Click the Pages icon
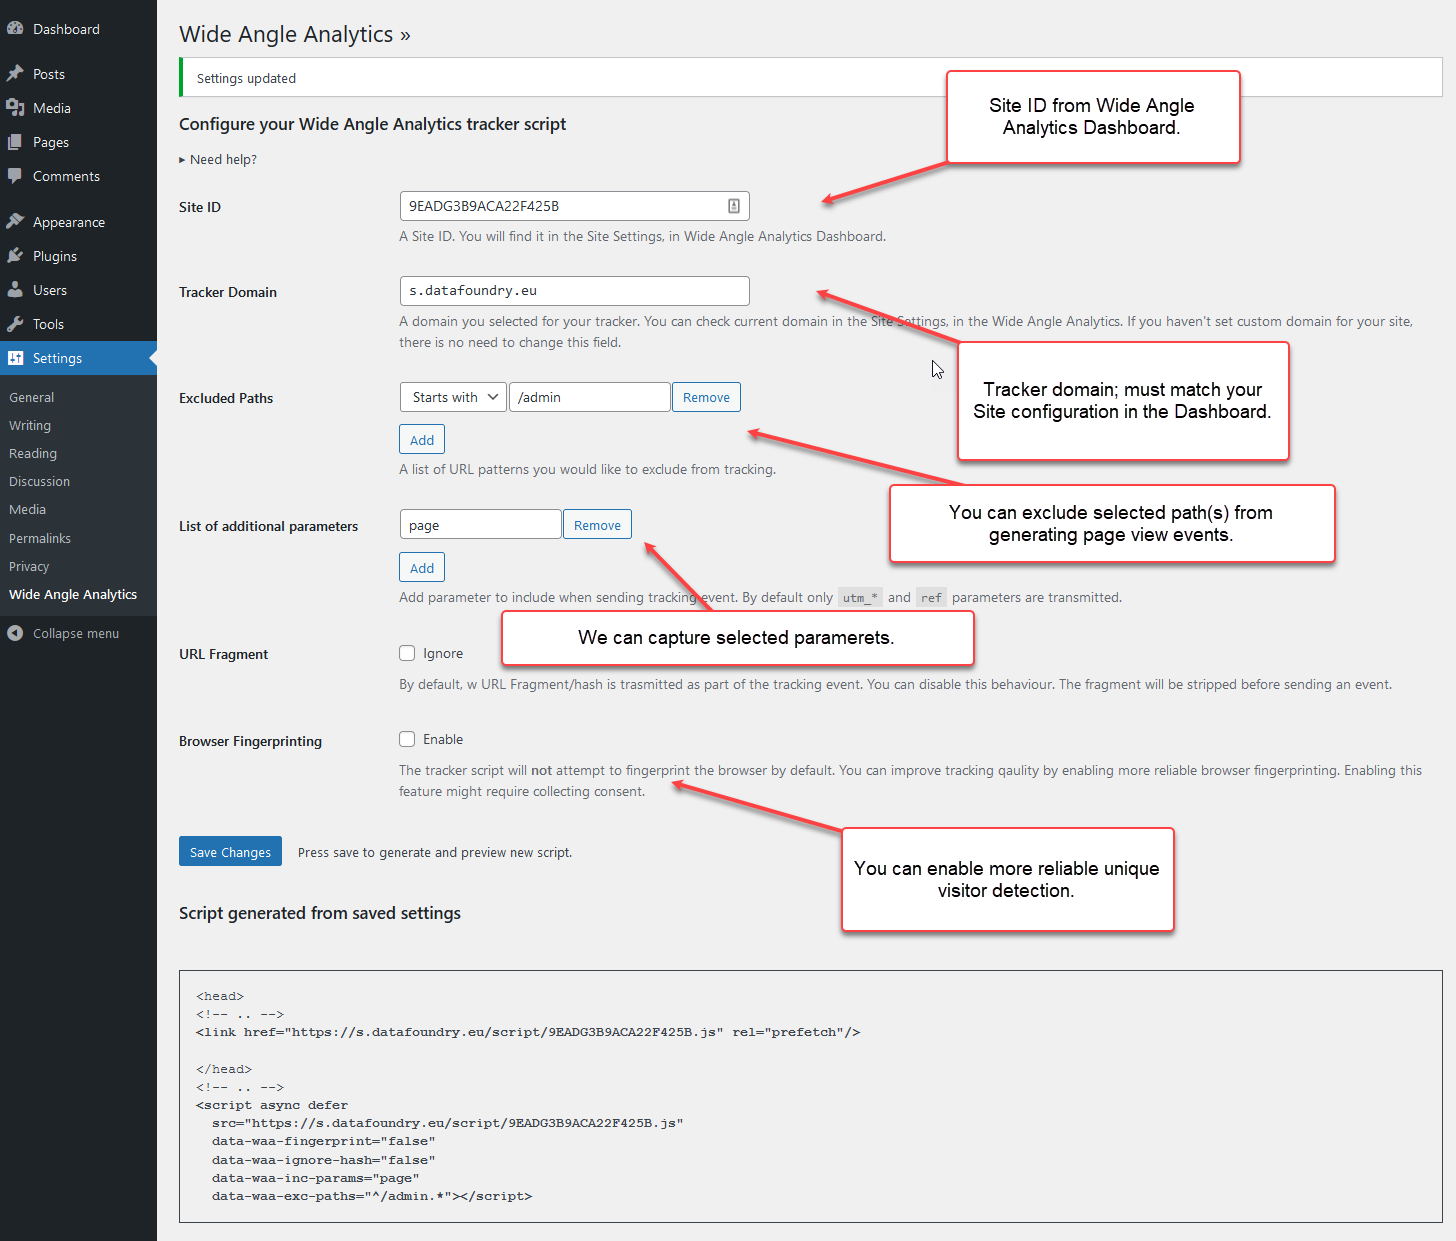 (x=15, y=142)
